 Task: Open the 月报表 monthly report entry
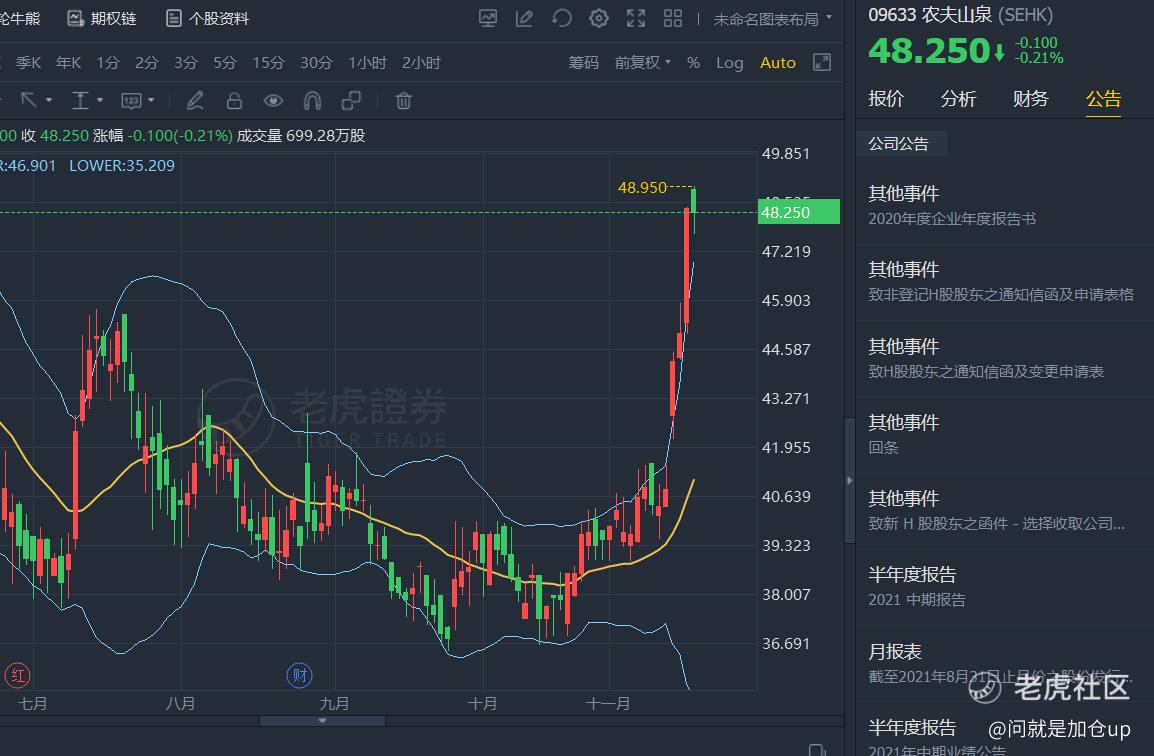pos(1005,663)
